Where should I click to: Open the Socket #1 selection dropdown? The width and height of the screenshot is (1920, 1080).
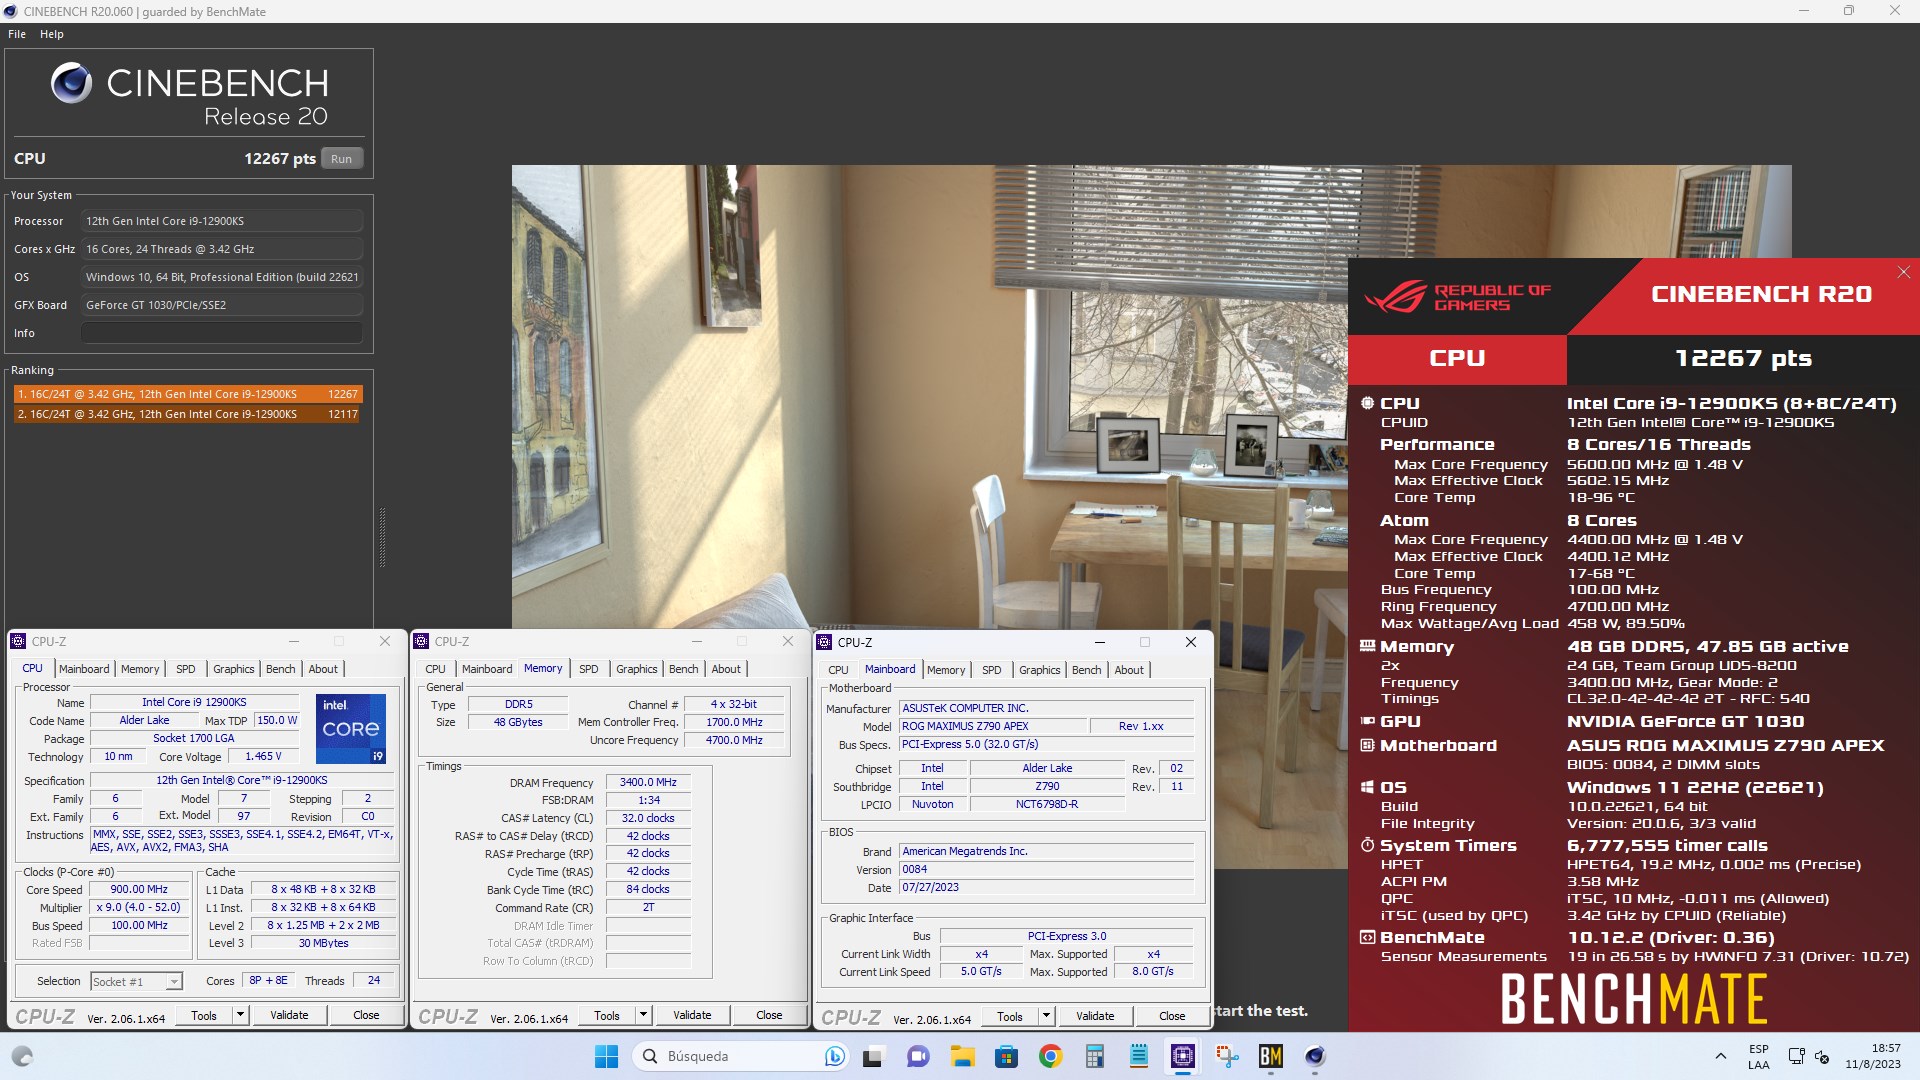tap(136, 981)
